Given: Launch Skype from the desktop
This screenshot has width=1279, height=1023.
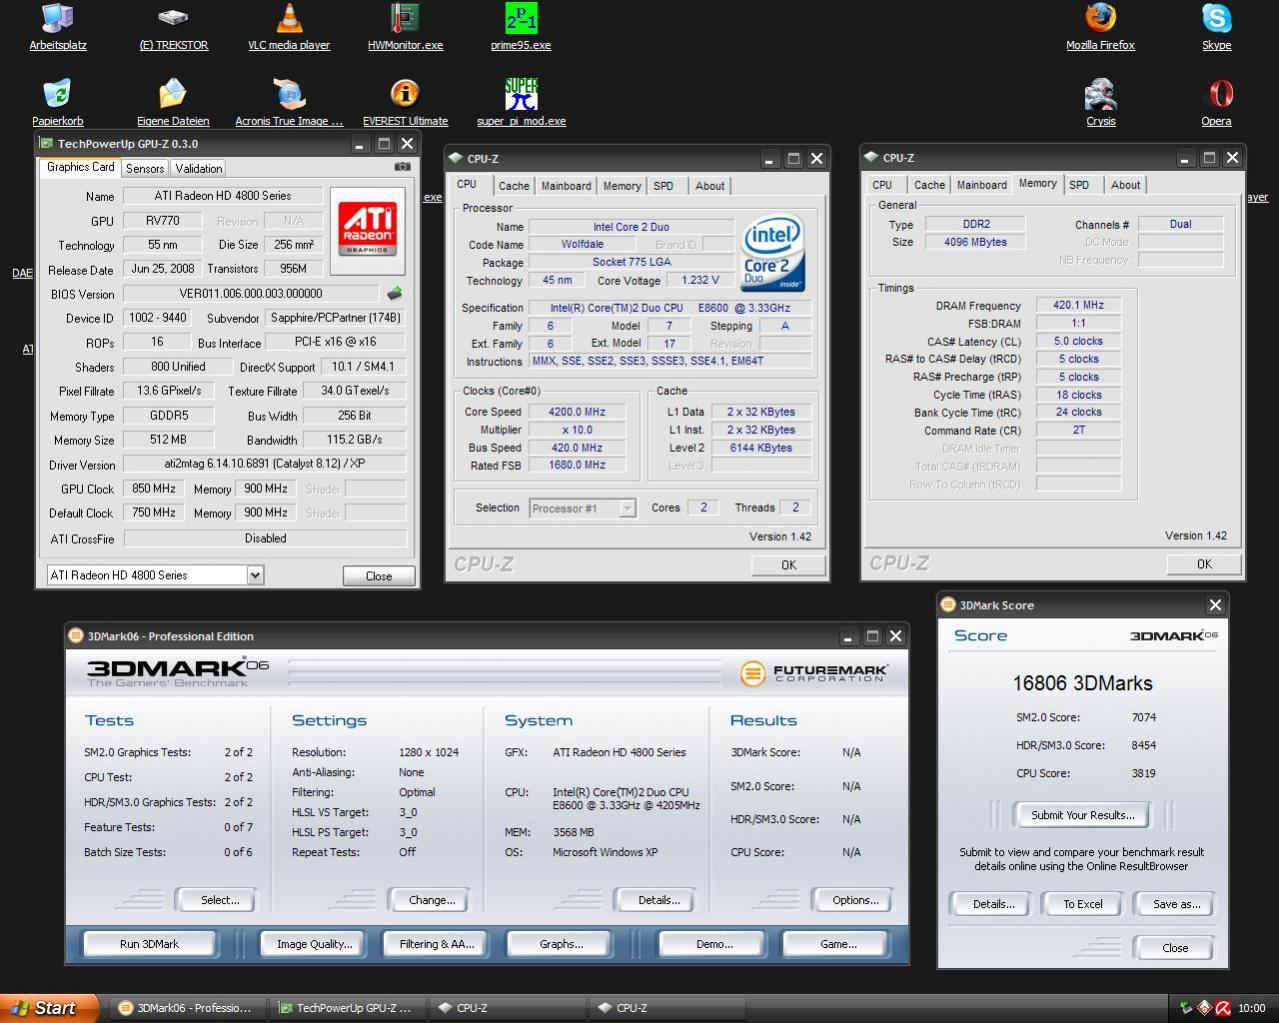Looking at the screenshot, I should 1216,27.
